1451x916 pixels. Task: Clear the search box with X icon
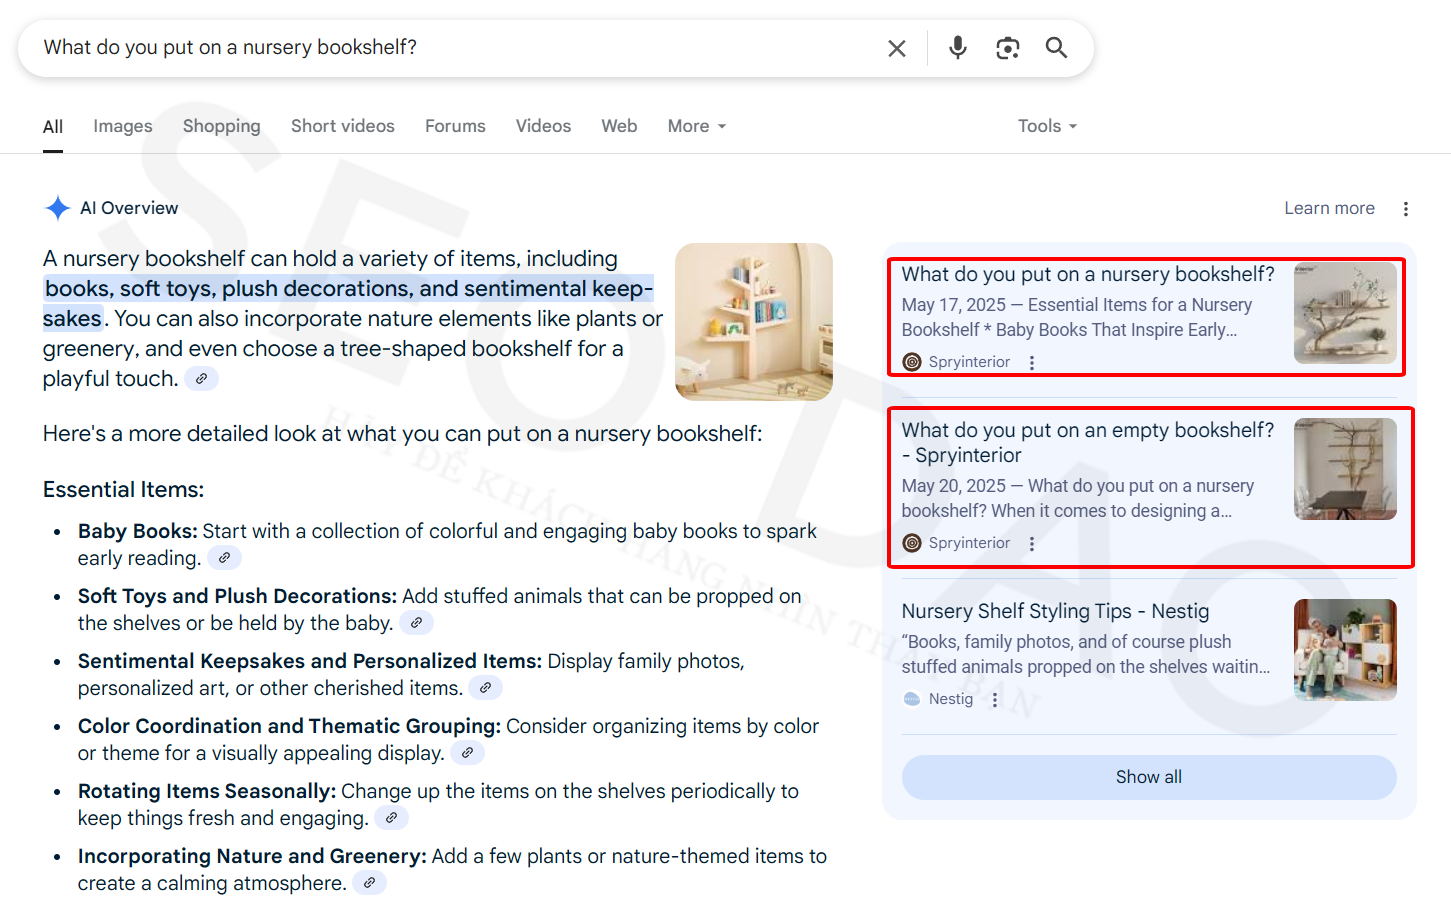click(x=896, y=48)
